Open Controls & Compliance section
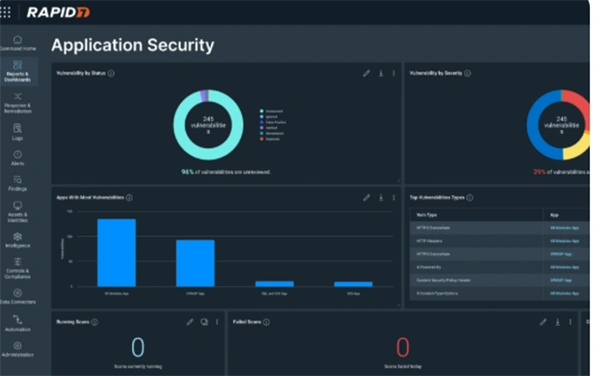The image size is (600, 376). [18, 269]
